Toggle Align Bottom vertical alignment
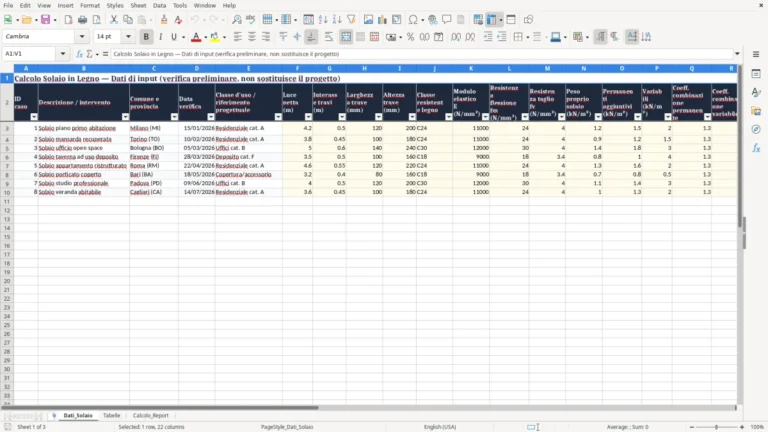 312,37
